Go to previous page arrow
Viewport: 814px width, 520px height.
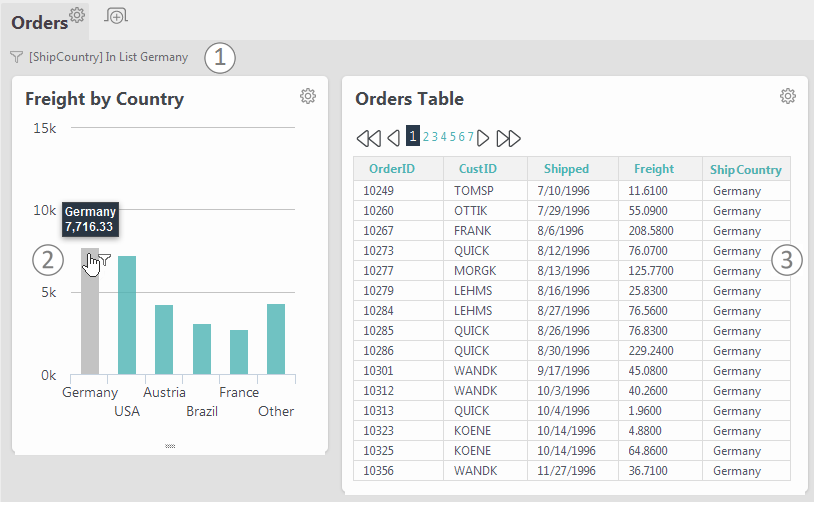pyautogui.click(x=394, y=138)
